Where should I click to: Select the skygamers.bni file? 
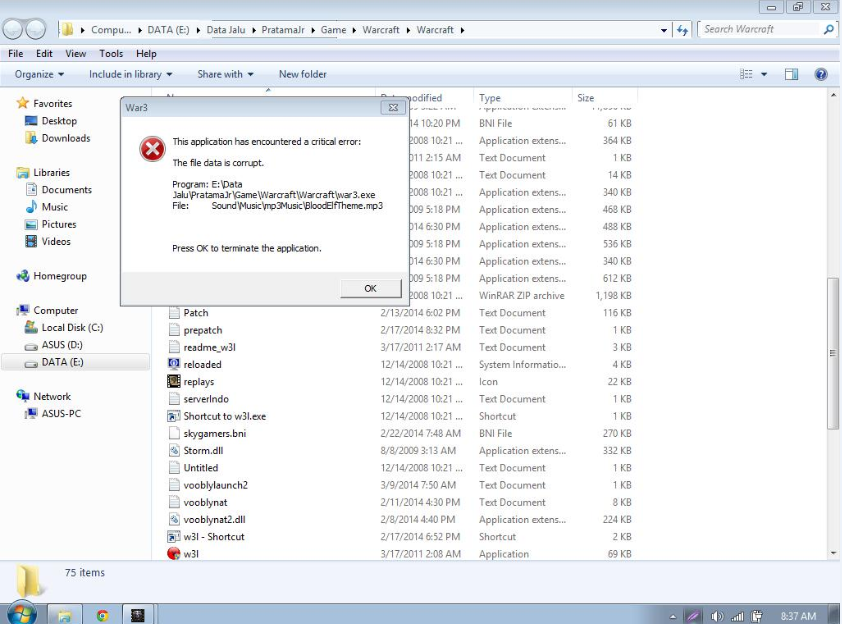pos(215,433)
